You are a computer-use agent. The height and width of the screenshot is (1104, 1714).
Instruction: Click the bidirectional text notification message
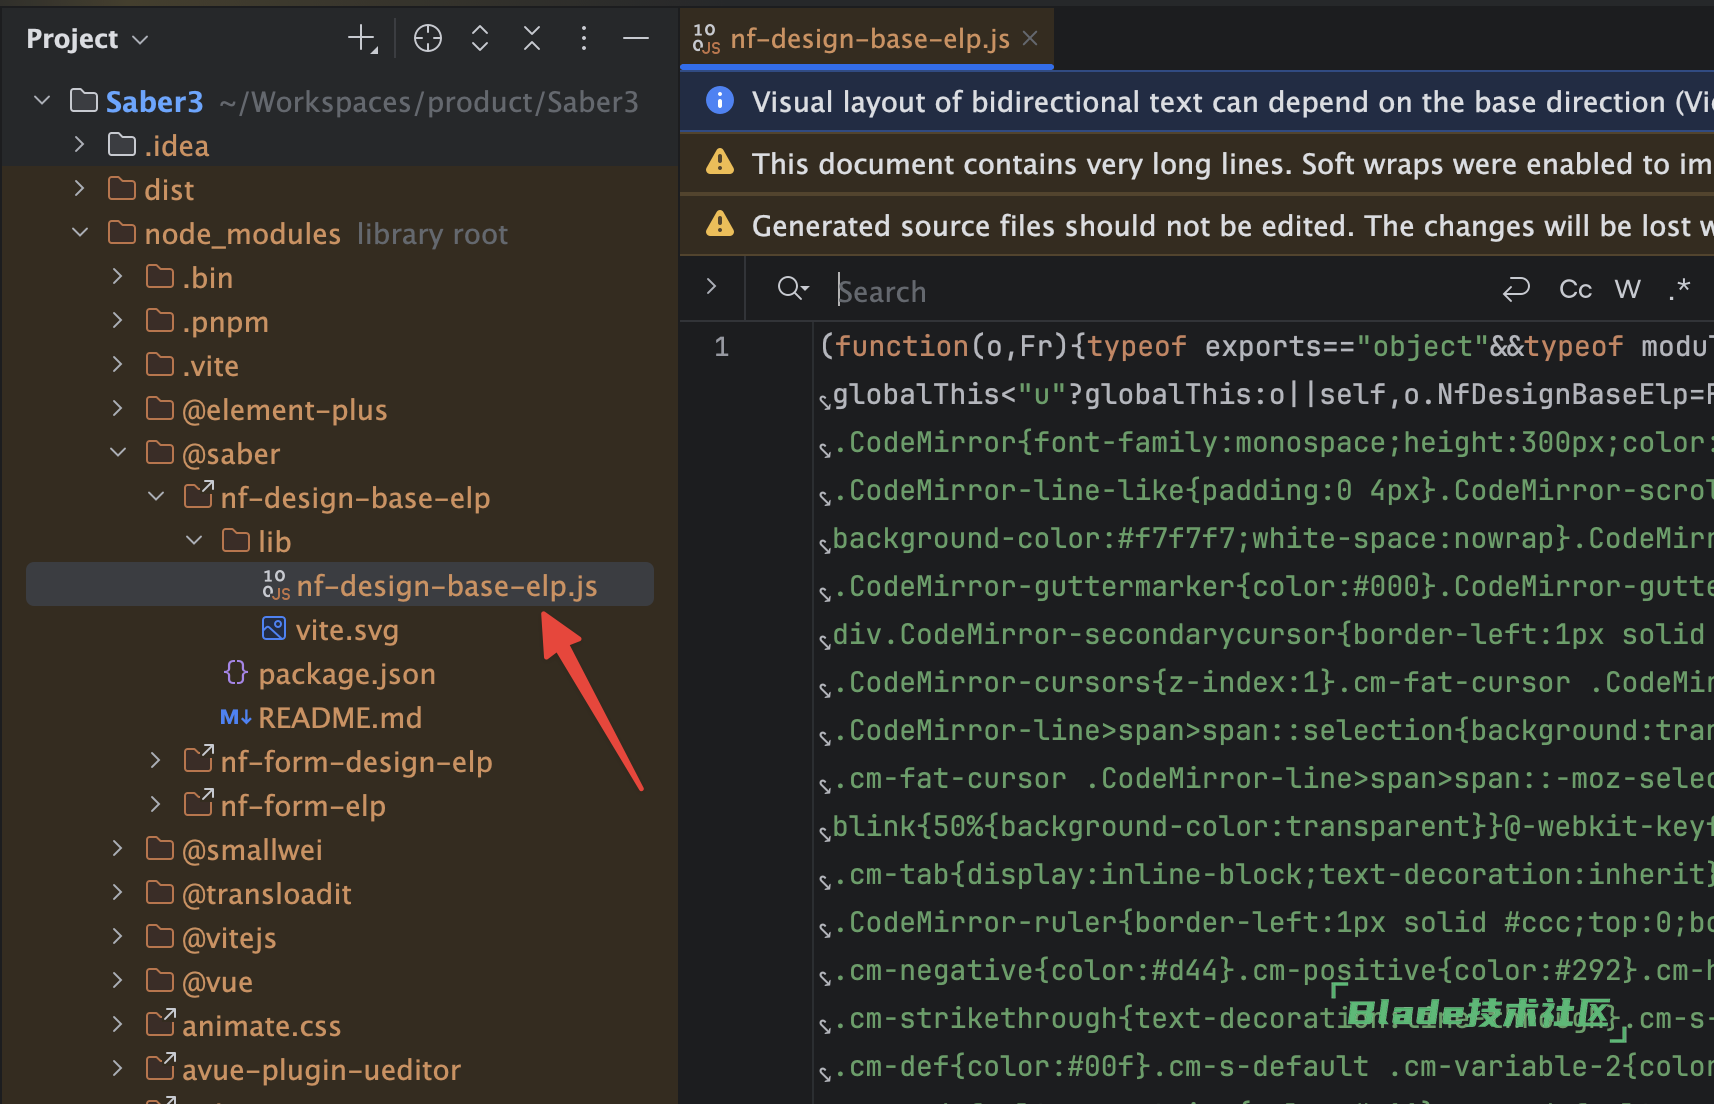[1232, 102]
